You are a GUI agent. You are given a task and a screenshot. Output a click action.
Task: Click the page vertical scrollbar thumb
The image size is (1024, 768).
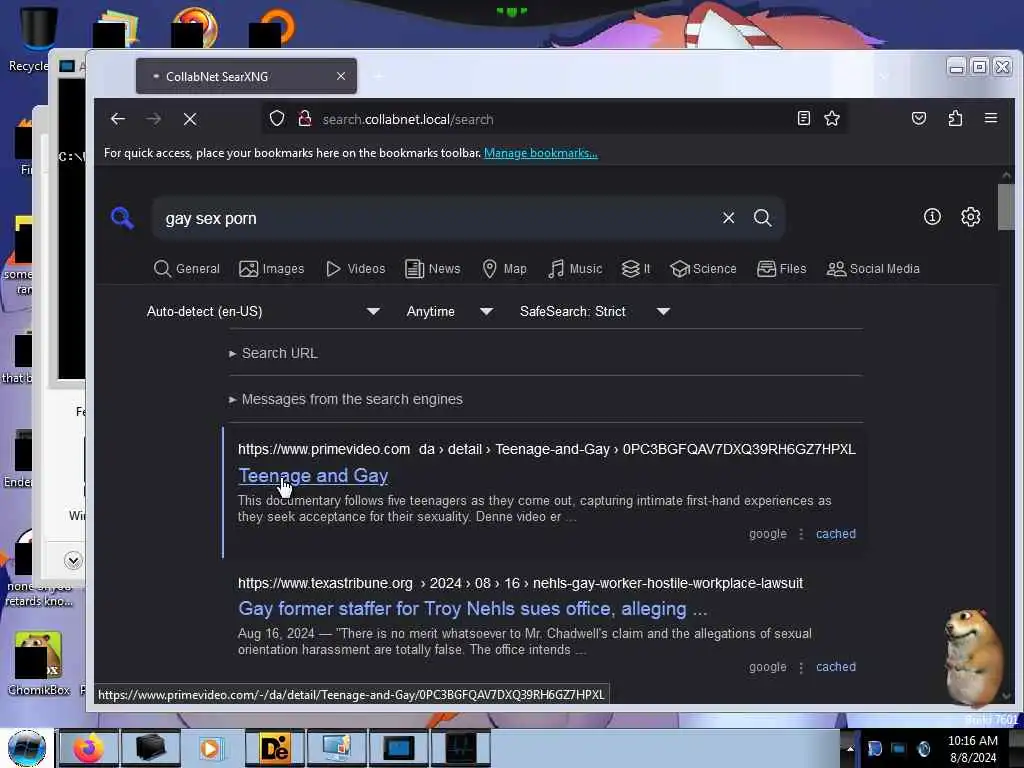click(x=1006, y=208)
